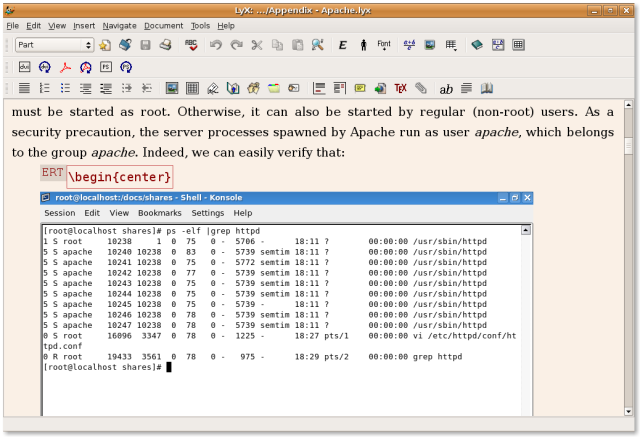
Task: Click the undo arrow icon
Action: (216, 45)
